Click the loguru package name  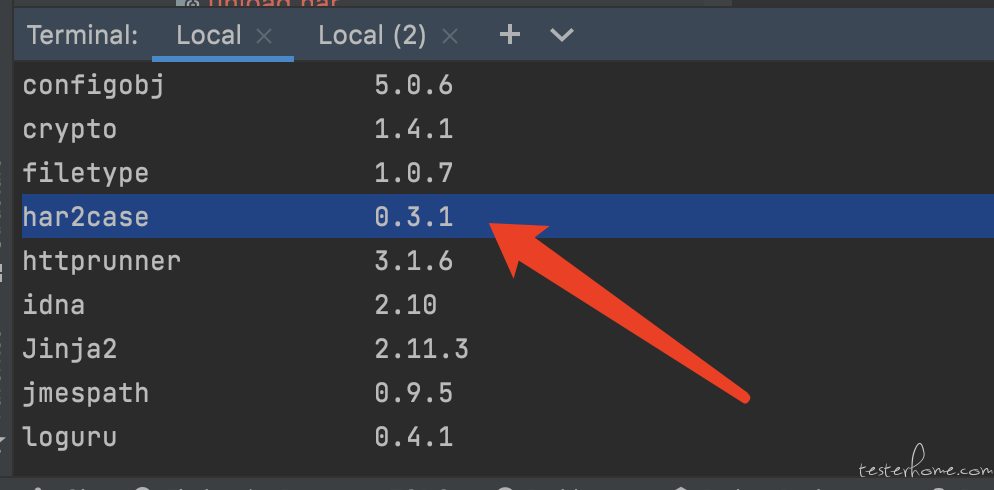[x=70, y=437]
